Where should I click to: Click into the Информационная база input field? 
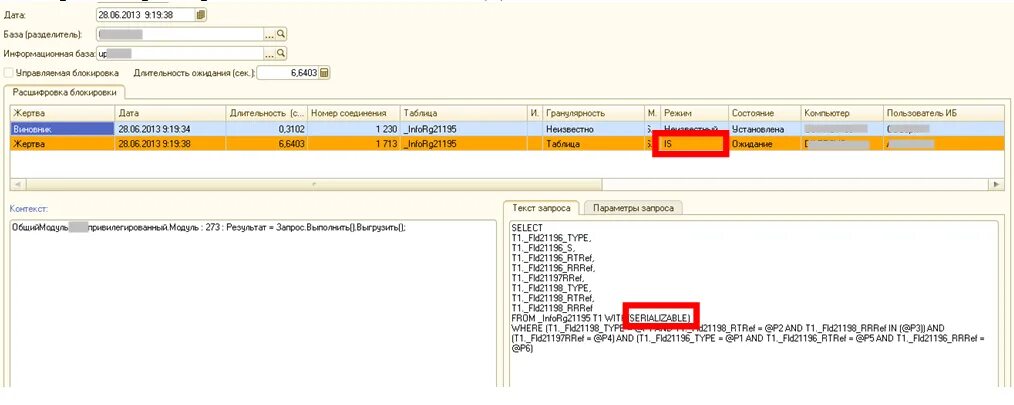coord(180,54)
